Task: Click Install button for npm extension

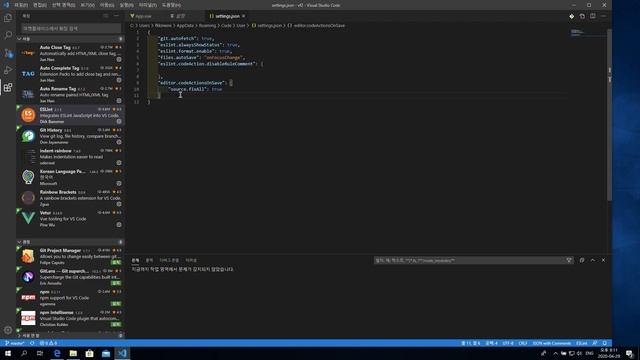Action: [x=116, y=304]
